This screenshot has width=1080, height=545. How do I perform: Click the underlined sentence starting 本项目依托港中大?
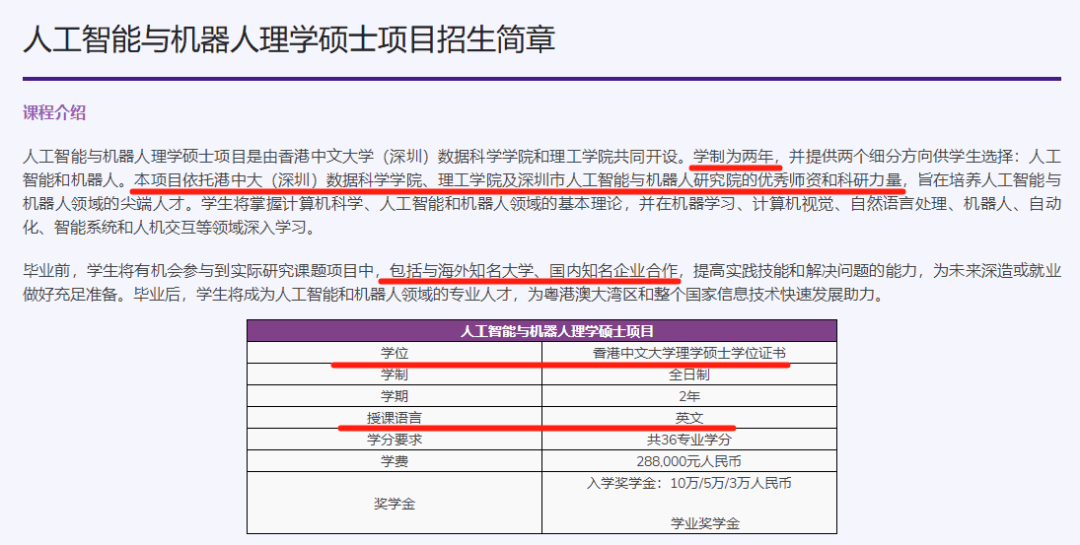(518, 180)
